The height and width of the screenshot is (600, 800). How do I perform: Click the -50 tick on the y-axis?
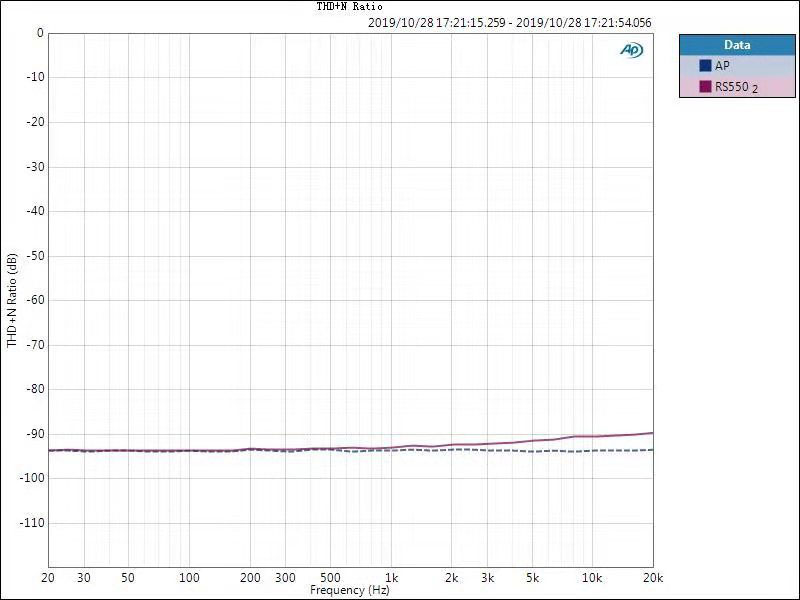coord(36,256)
